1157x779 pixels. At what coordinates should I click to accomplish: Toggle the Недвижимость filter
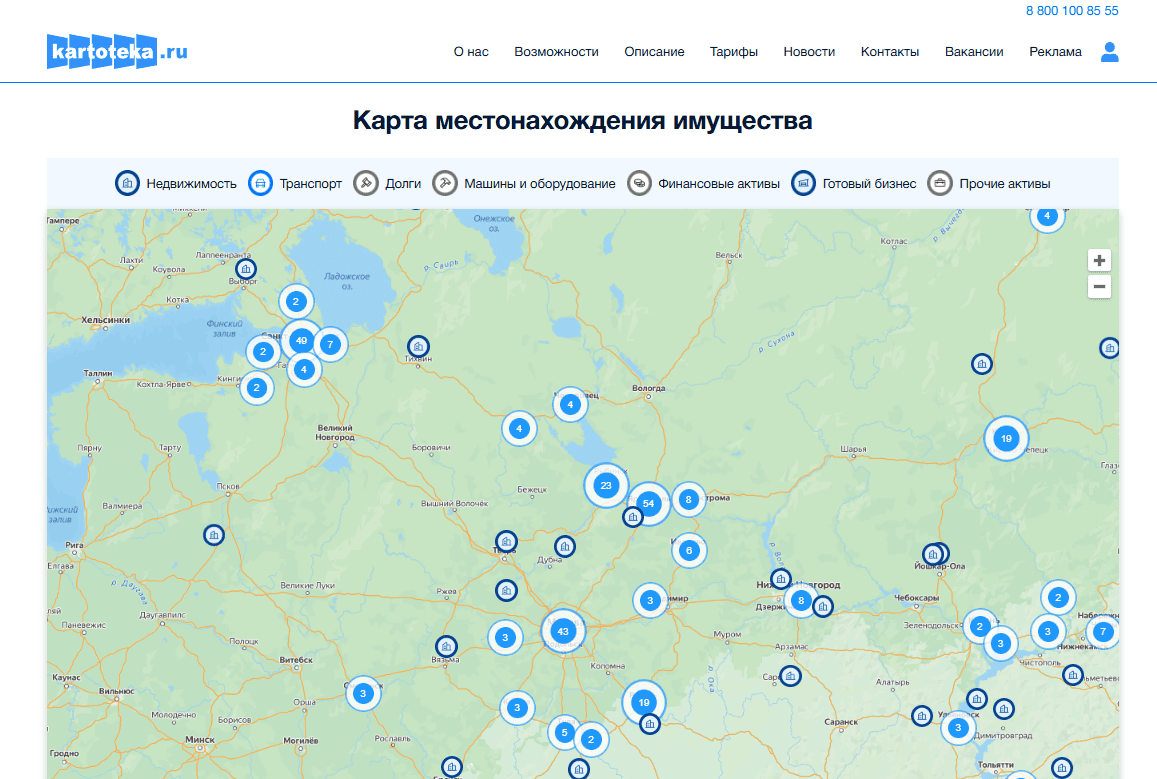[177, 183]
